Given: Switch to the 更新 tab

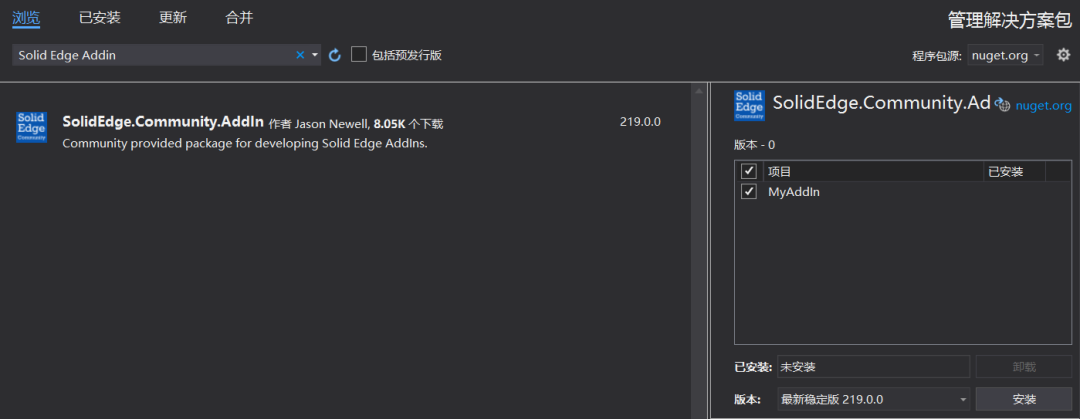Looking at the screenshot, I should [x=173, y=18].
